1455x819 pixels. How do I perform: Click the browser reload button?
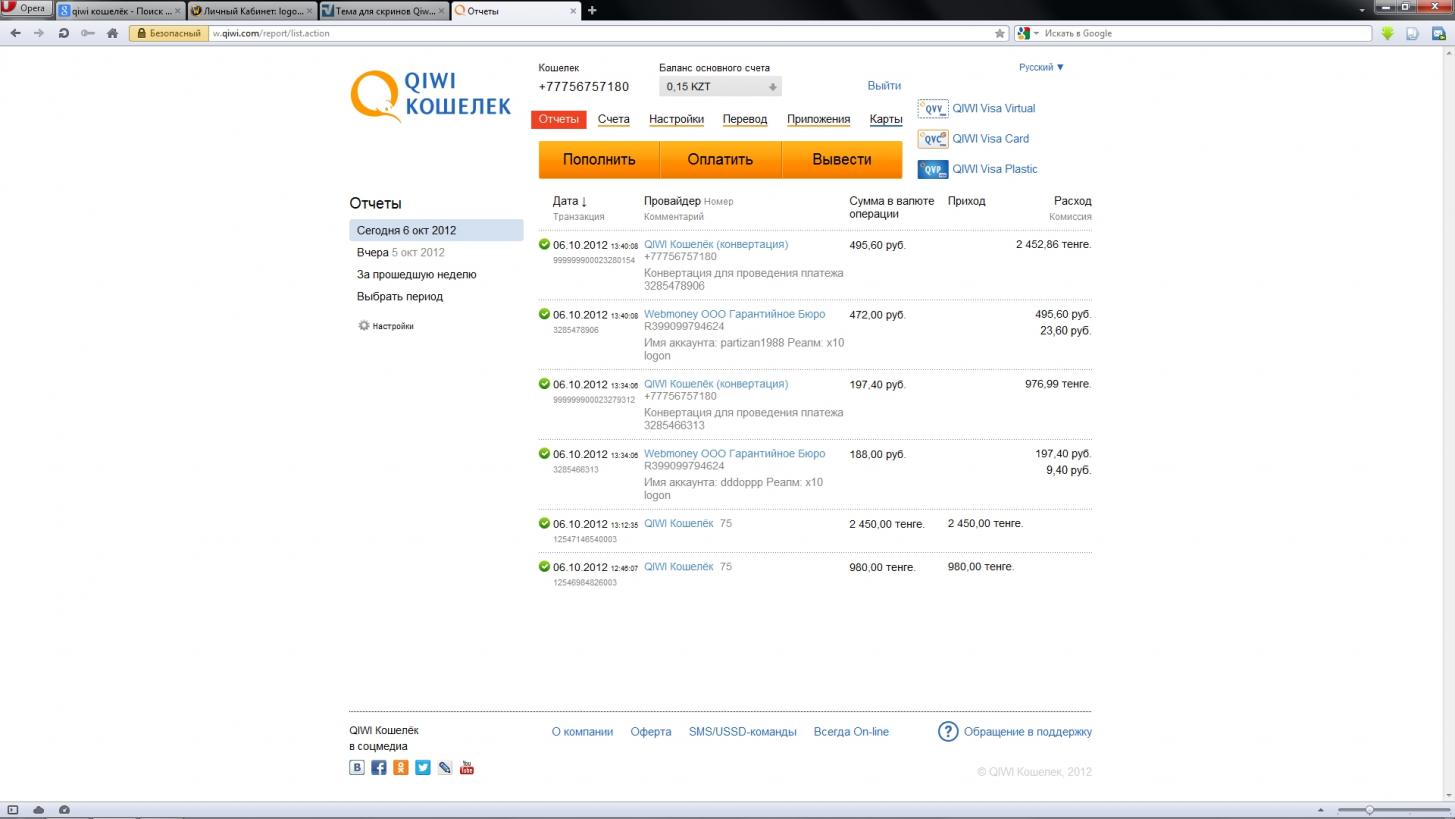click(x=63, y=33)
